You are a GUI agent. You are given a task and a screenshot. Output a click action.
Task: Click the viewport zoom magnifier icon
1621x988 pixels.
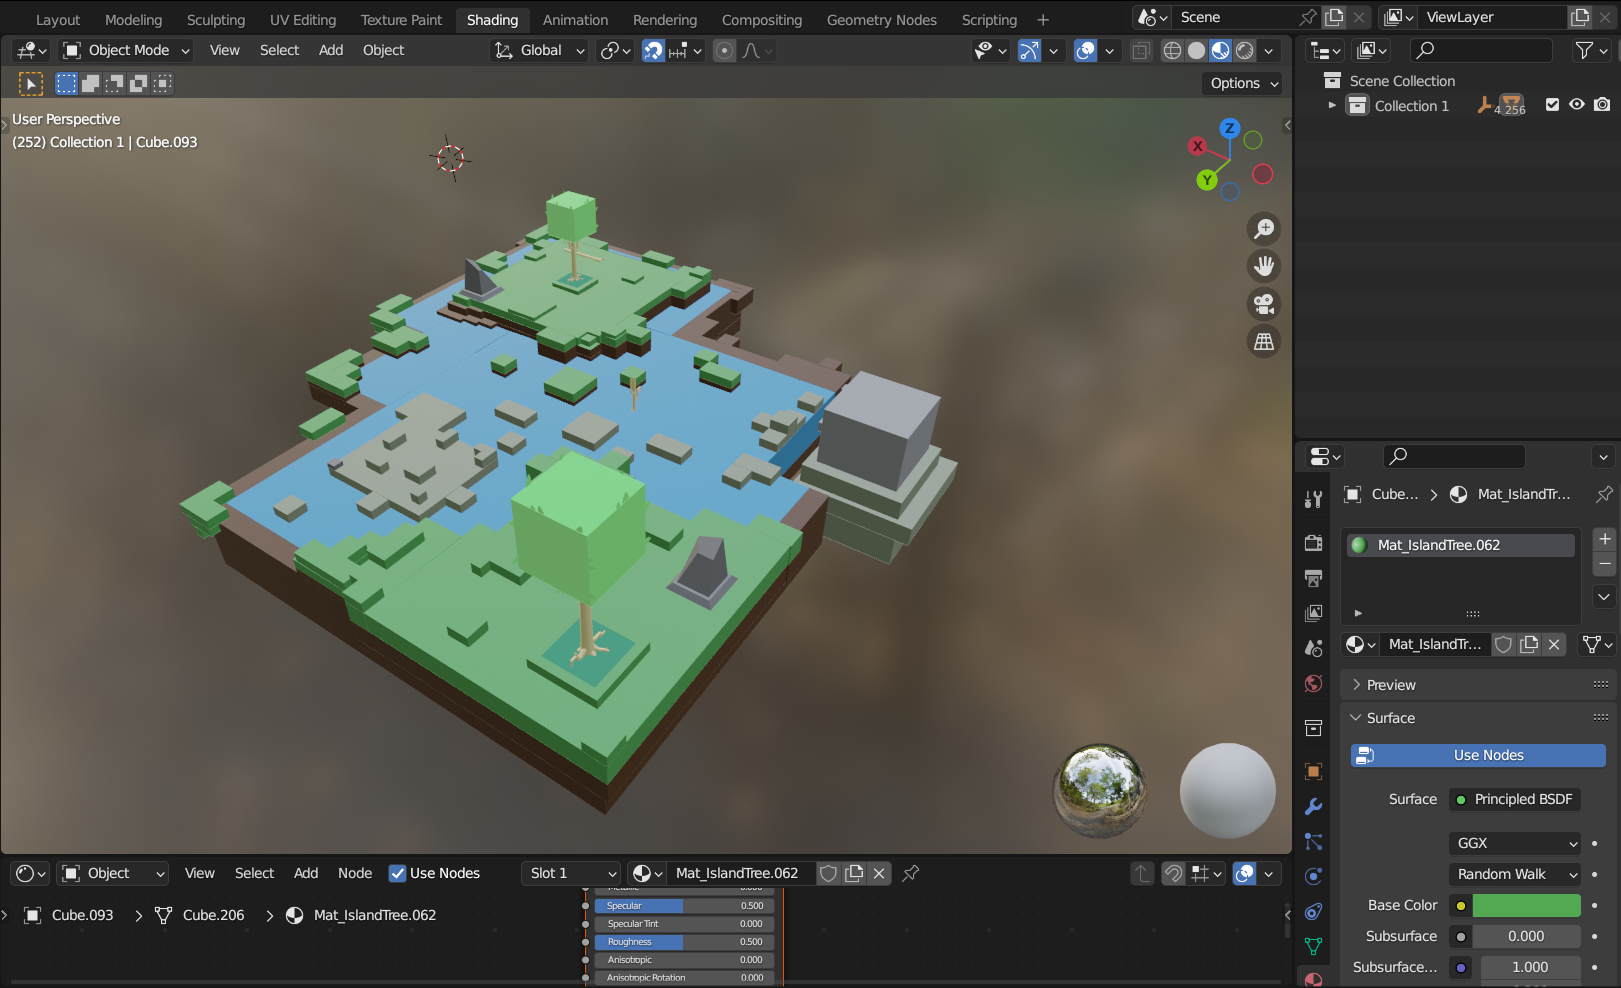[1265, 229]
